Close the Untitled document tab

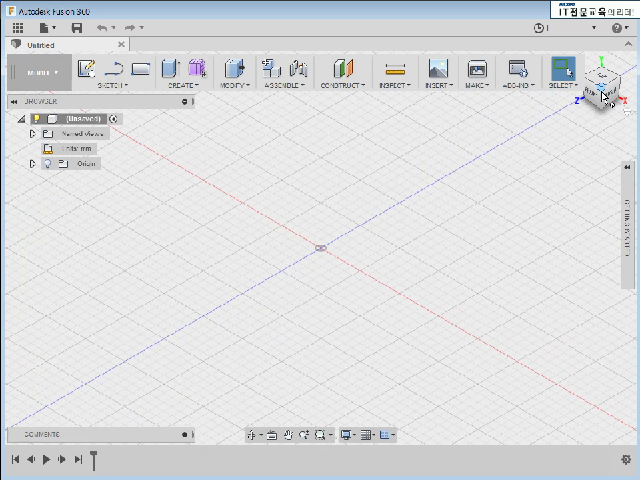[x=121, y=44]
